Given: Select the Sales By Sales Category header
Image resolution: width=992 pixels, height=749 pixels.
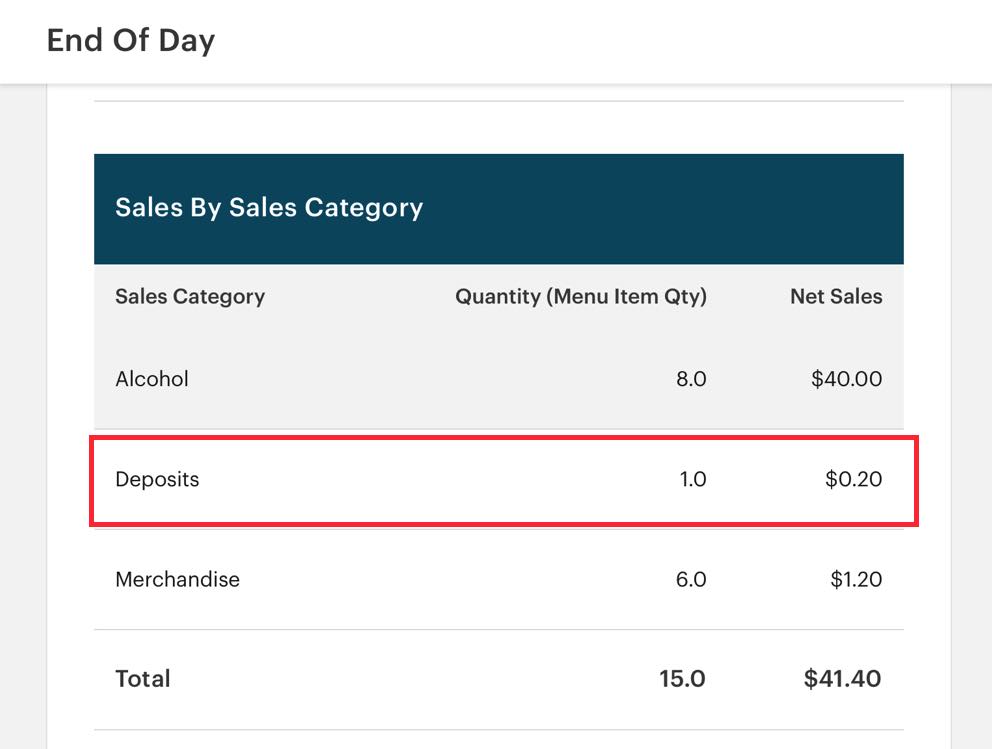Looking at the screenshot, I should pos(269,208).
